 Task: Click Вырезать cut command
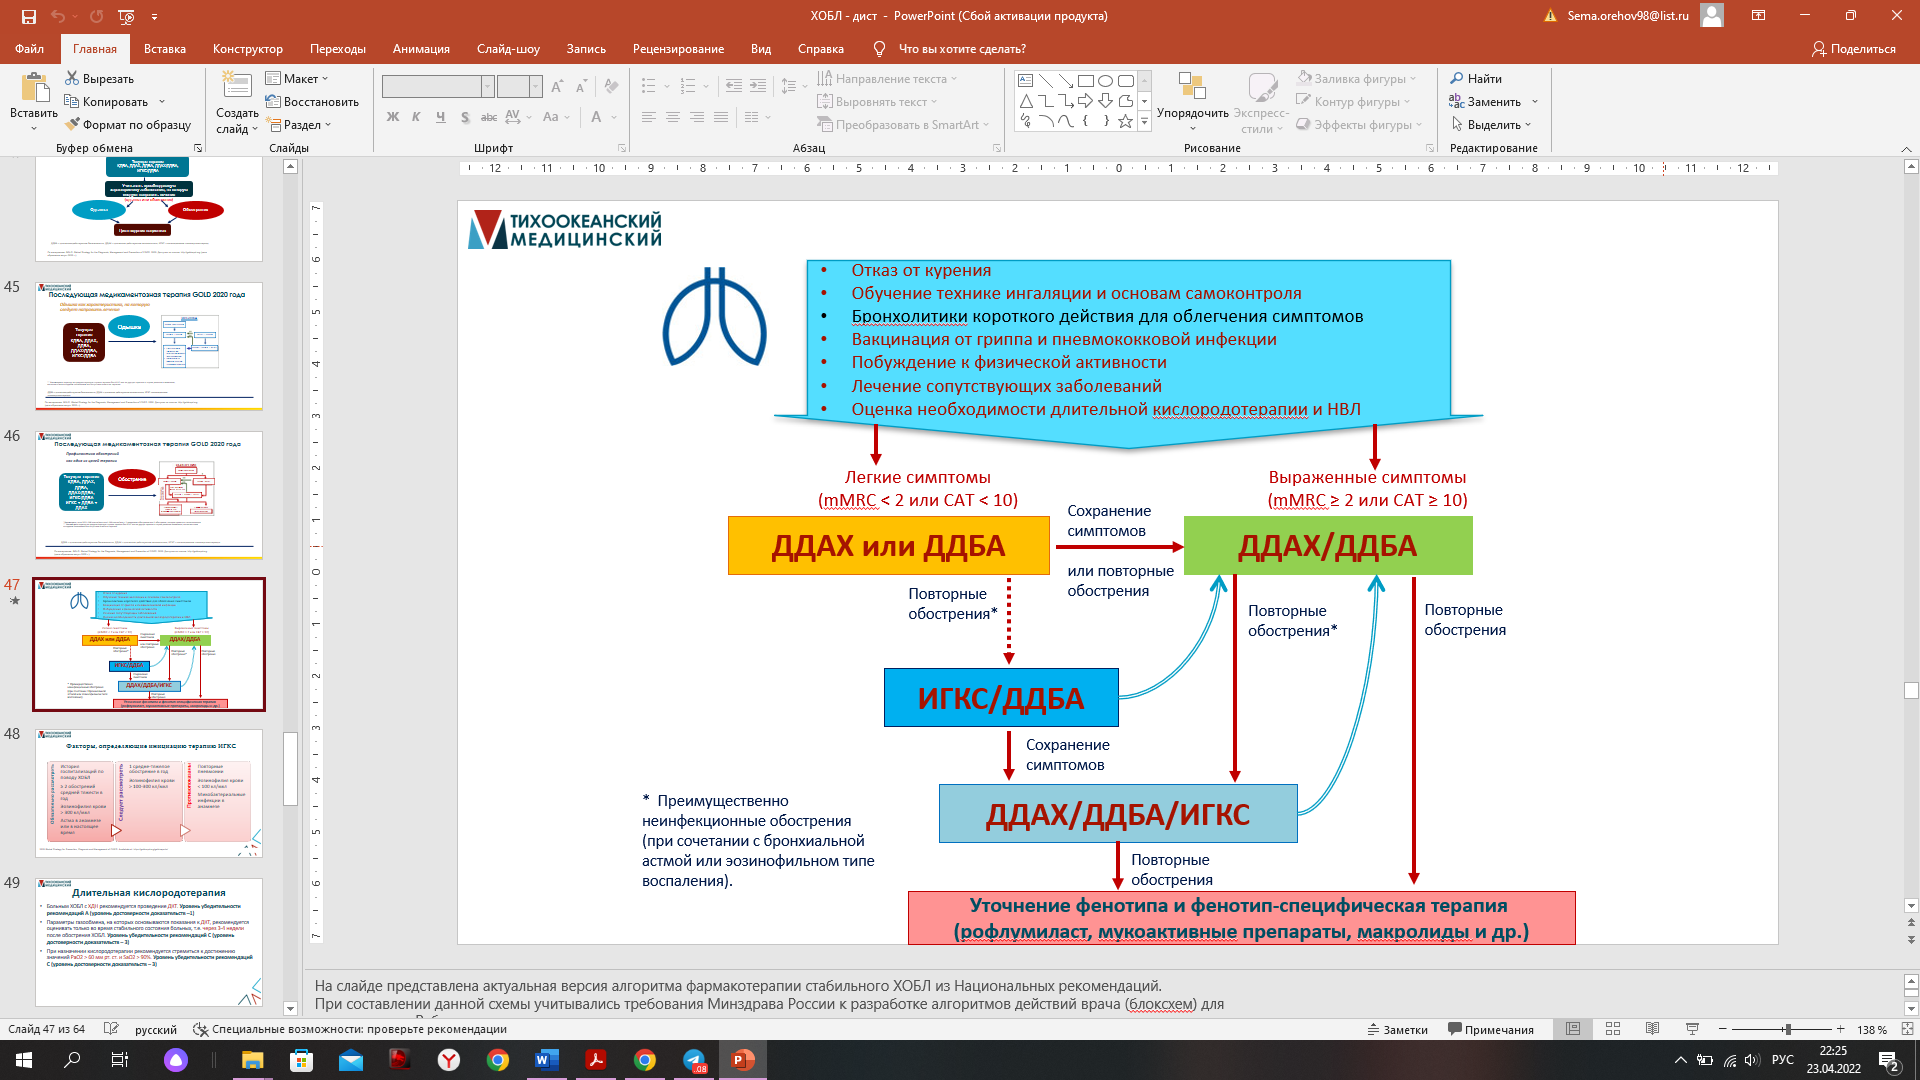(x=99, y=78)
